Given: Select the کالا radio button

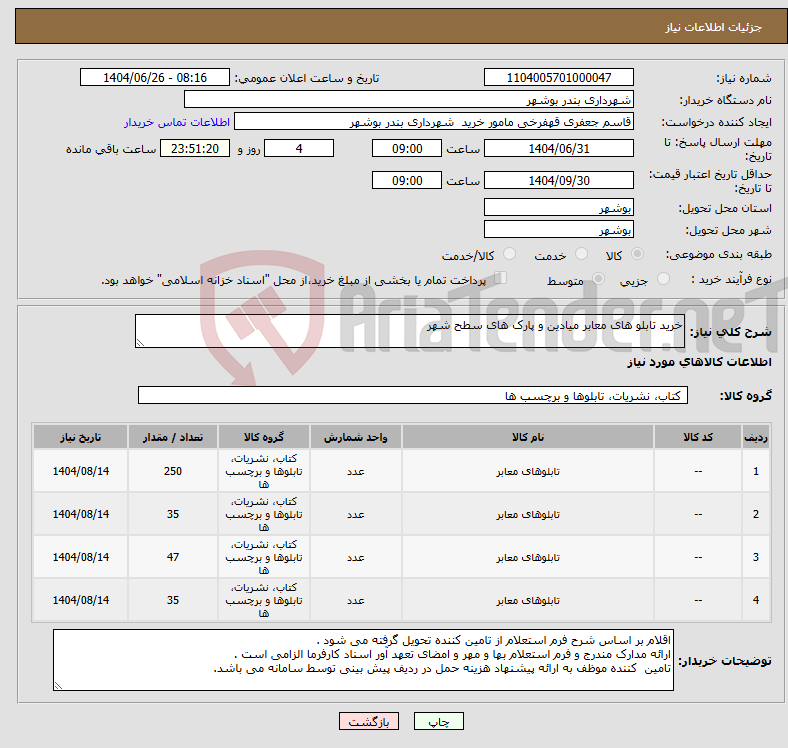Looking at the screenshot, I should [x=637, y=254].
